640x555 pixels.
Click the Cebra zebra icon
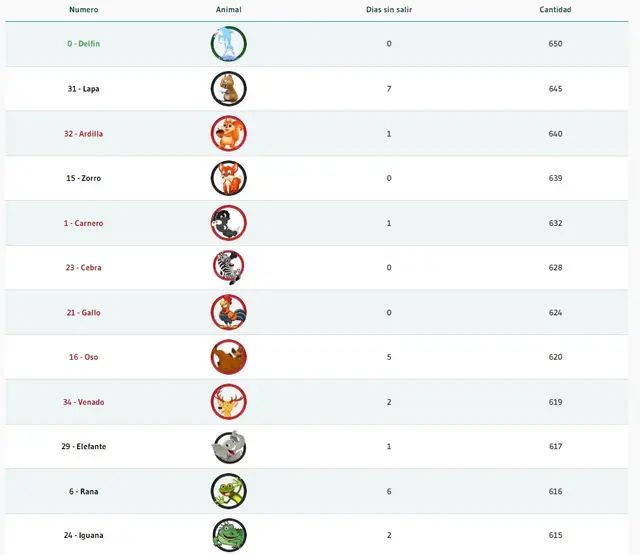[x=228, y=268]
